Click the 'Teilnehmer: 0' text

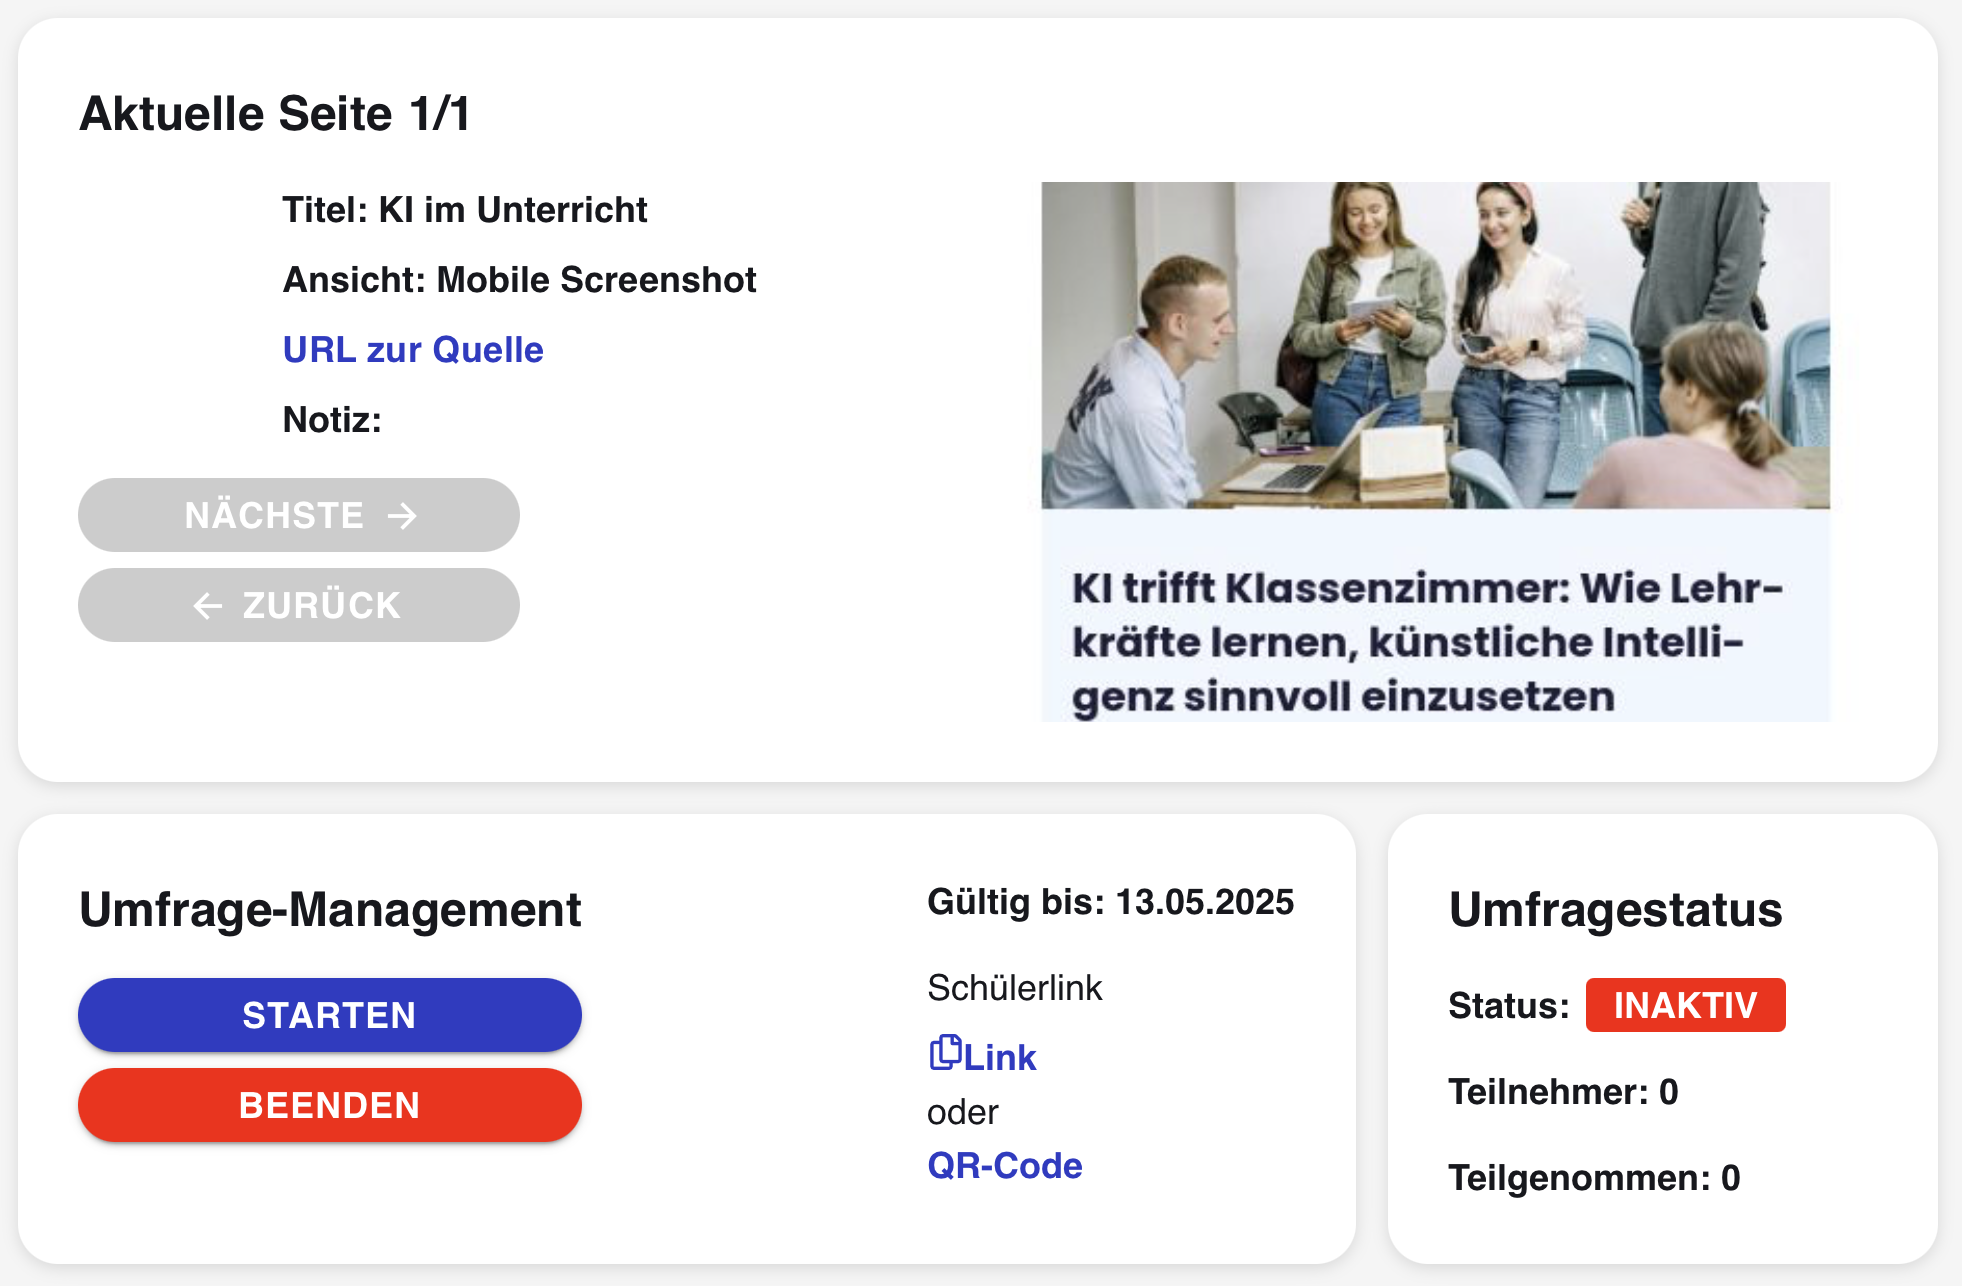[x=1564, y=1092]
